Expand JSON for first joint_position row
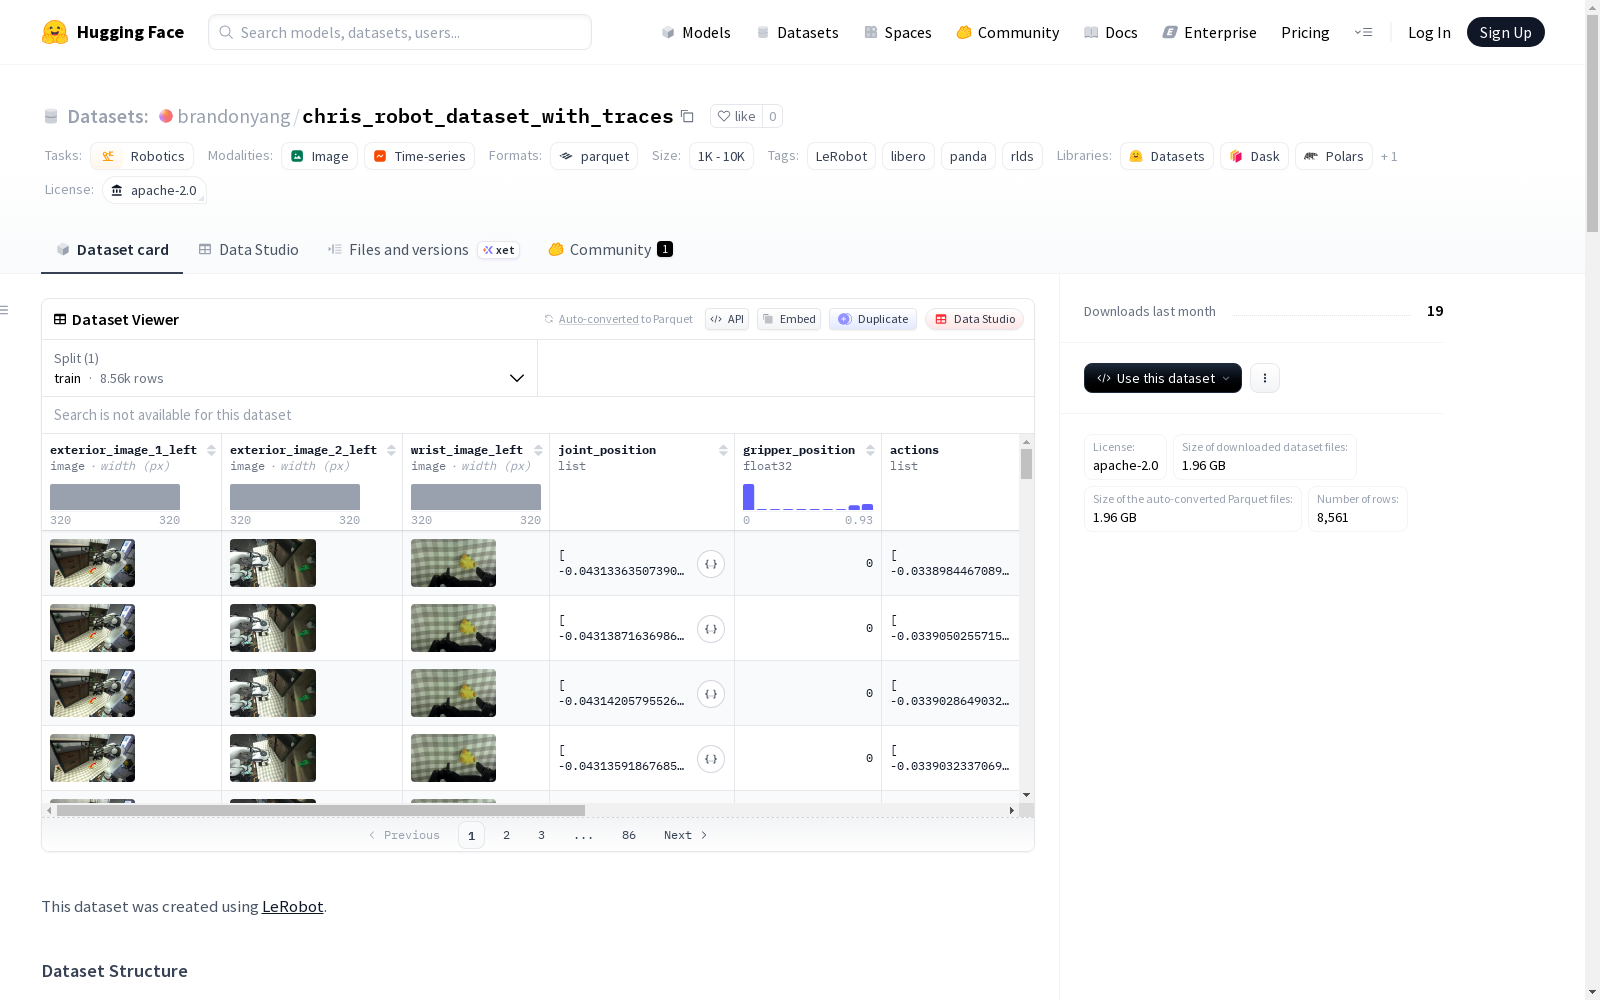The image size is (1600, 1000). coord(711,564)
